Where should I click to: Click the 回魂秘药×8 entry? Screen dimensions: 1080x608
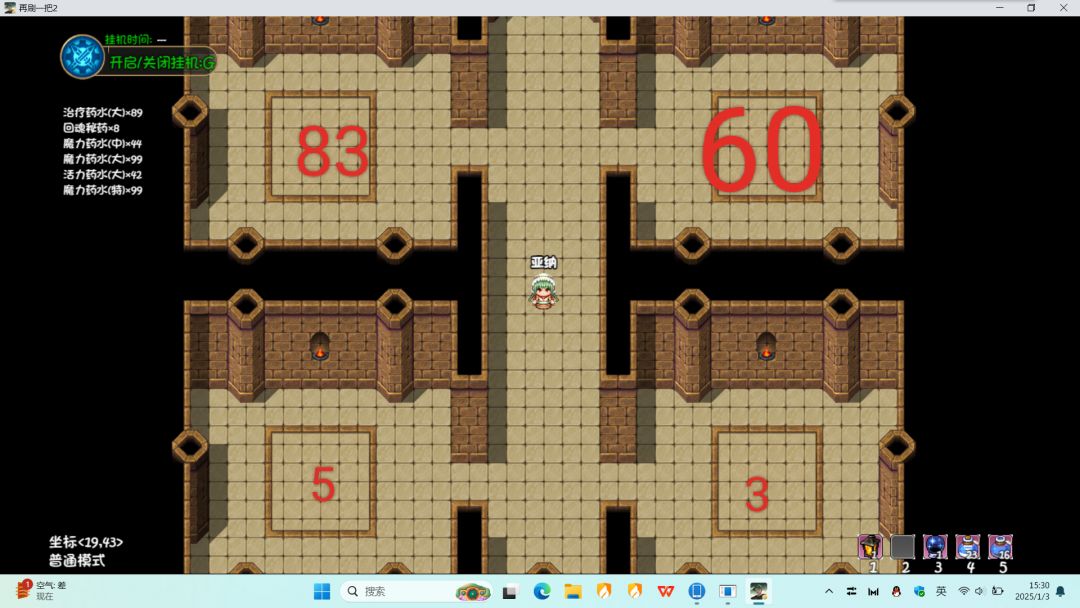point(91,128)
